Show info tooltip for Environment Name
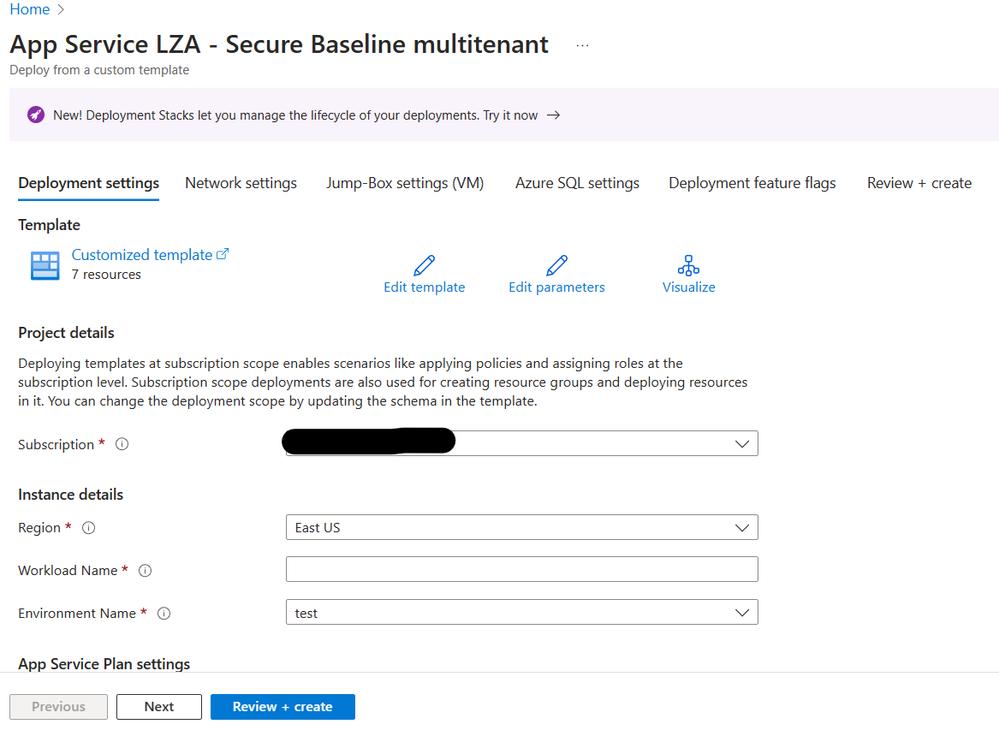Viewport: 999px width, 729px height. [x=164, y=613]
